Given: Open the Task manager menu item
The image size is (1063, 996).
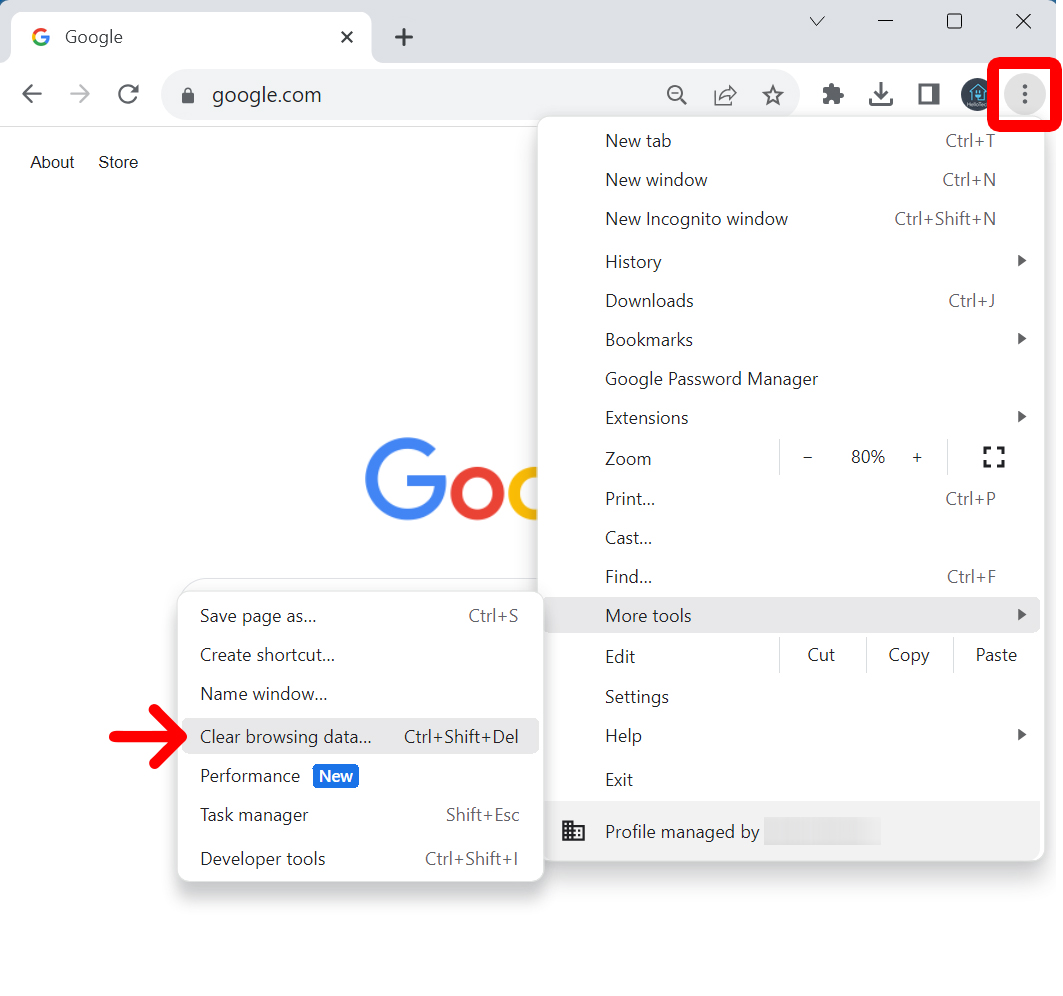Looking at the screenshot, I should click(253, 815).
